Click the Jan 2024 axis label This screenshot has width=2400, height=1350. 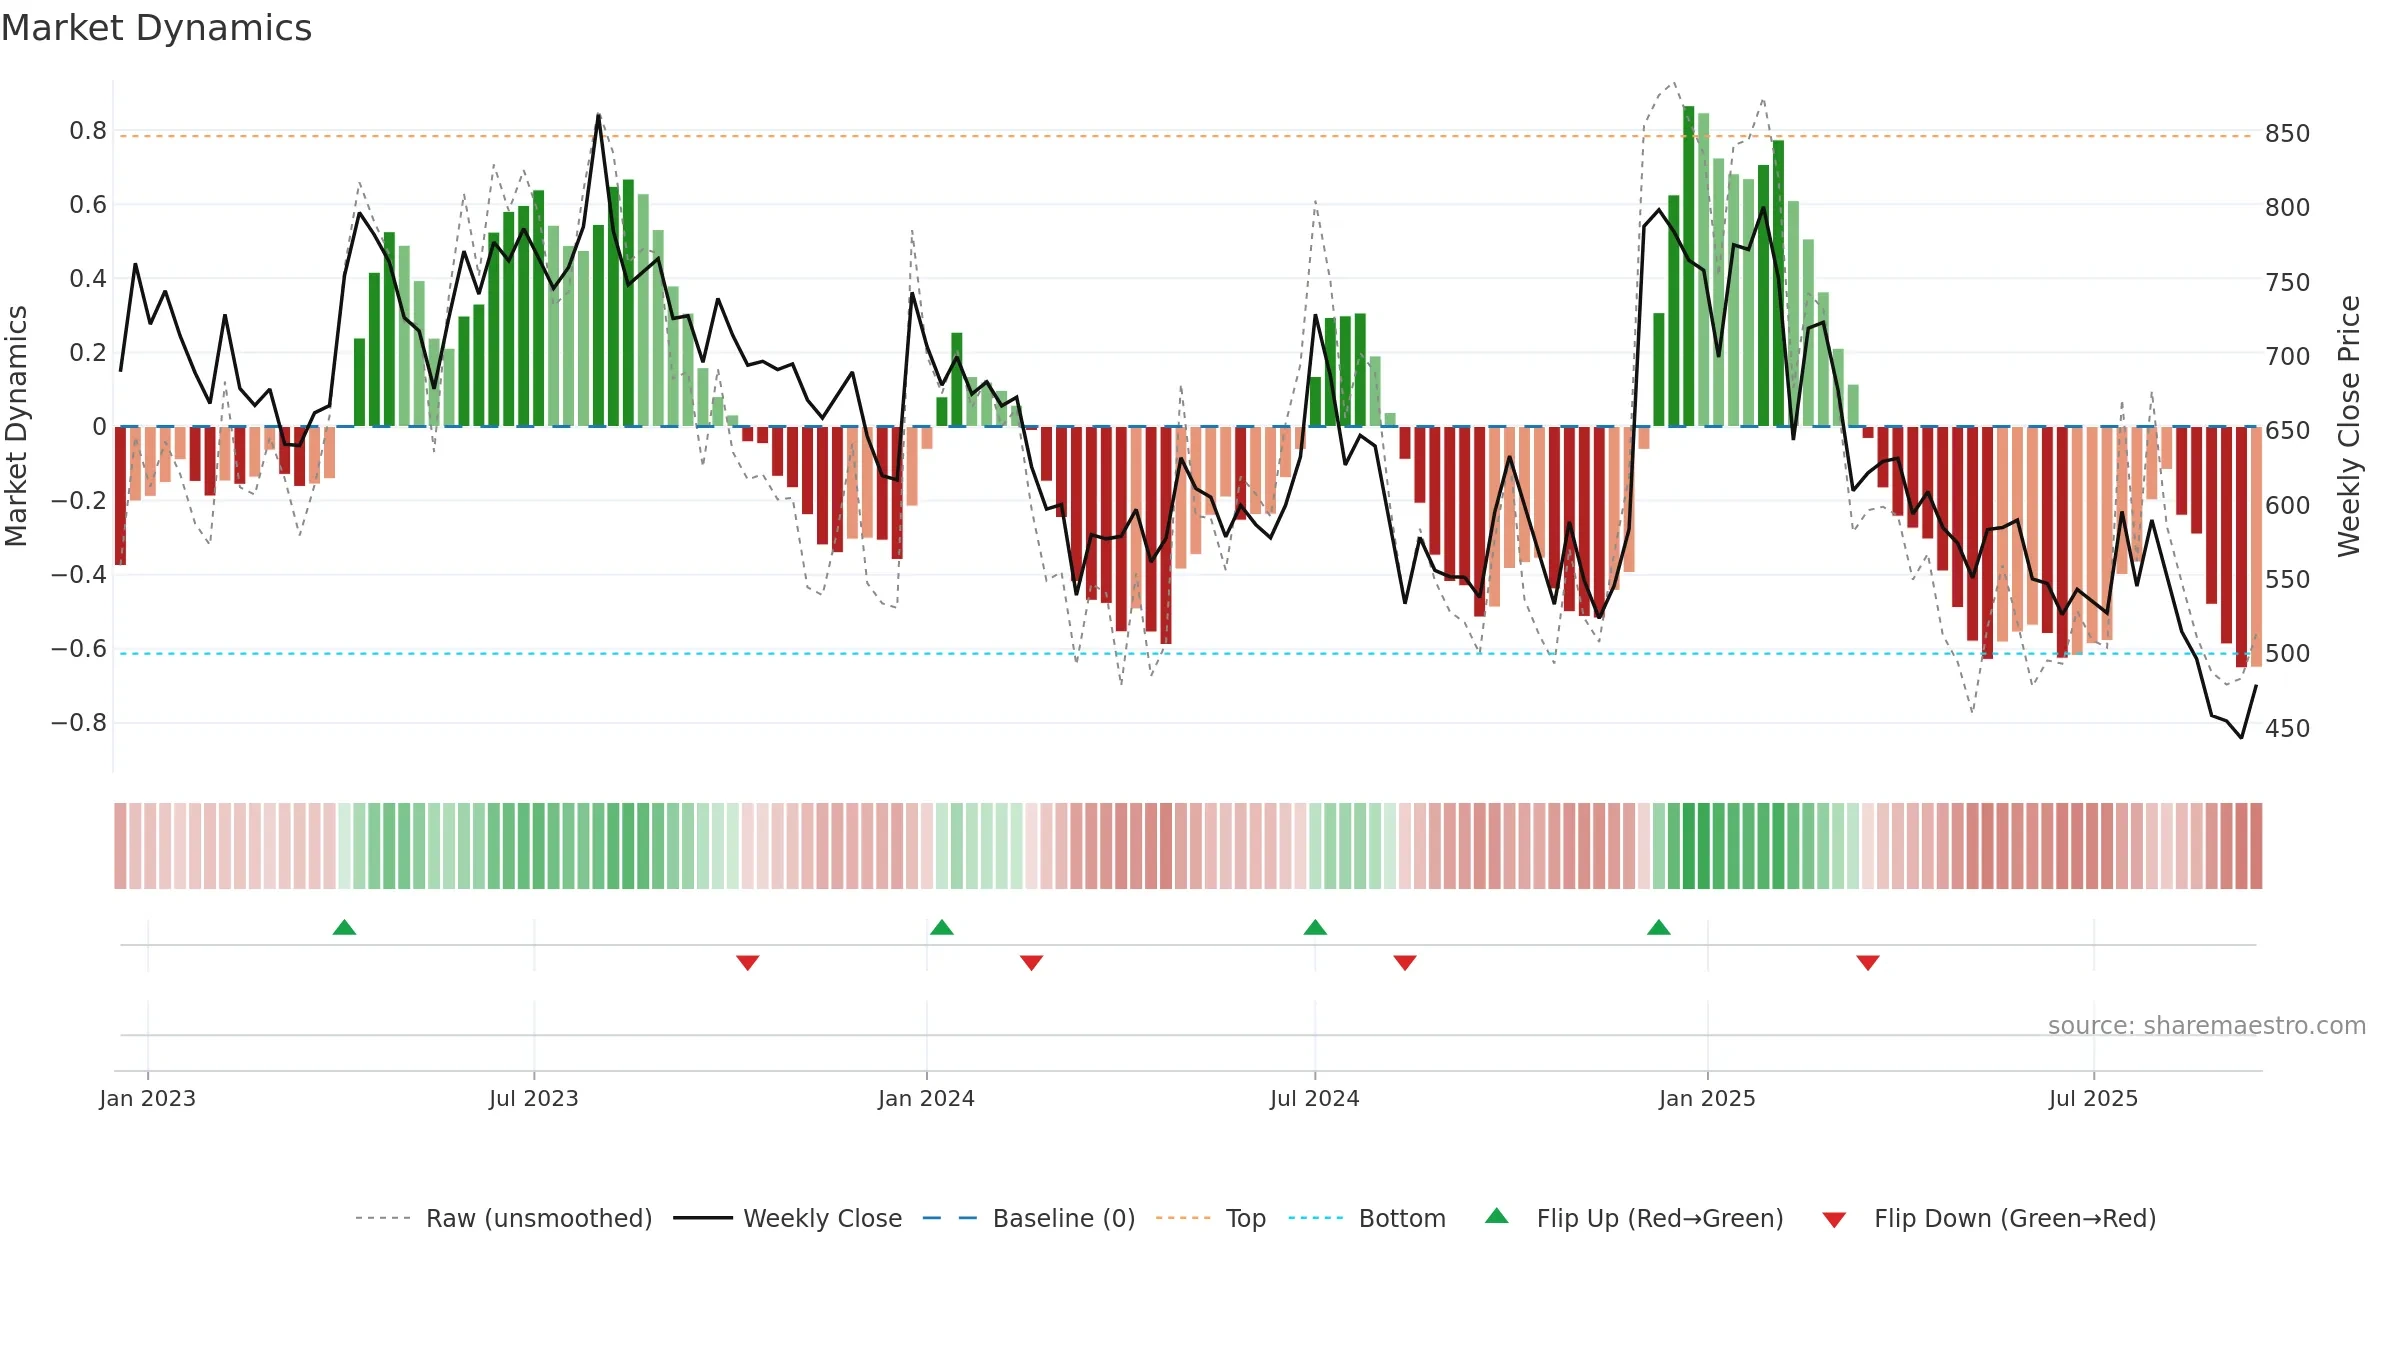coord(927,1098)
